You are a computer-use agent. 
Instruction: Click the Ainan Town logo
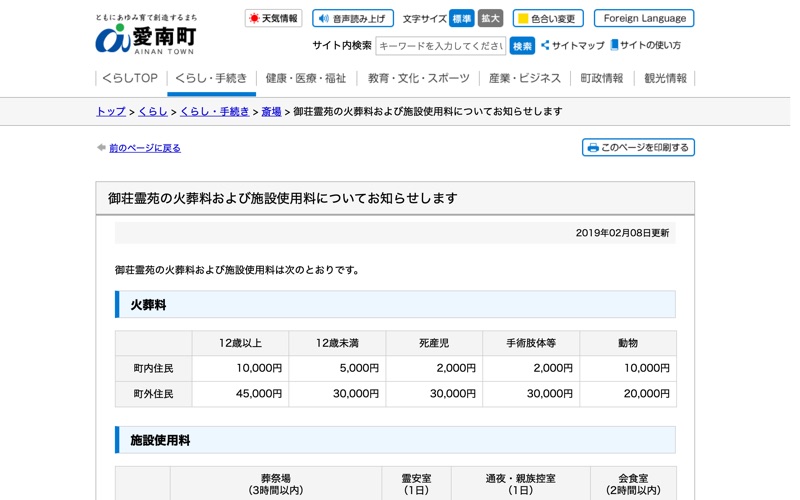point(146,35)
